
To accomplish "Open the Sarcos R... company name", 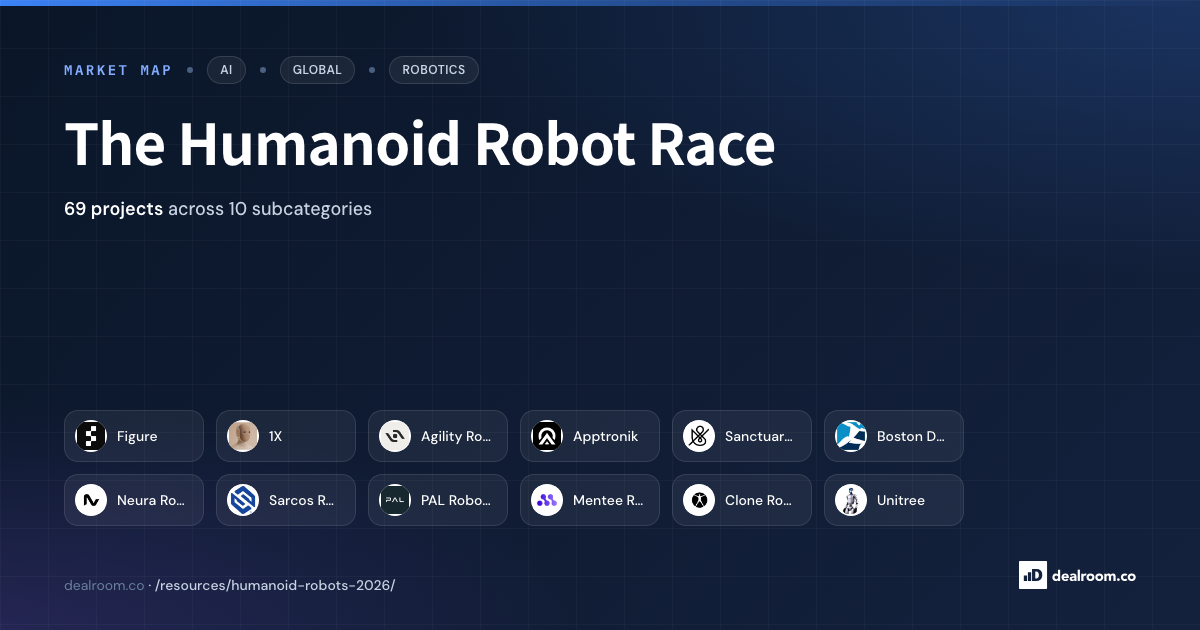I will pos(301,501).
